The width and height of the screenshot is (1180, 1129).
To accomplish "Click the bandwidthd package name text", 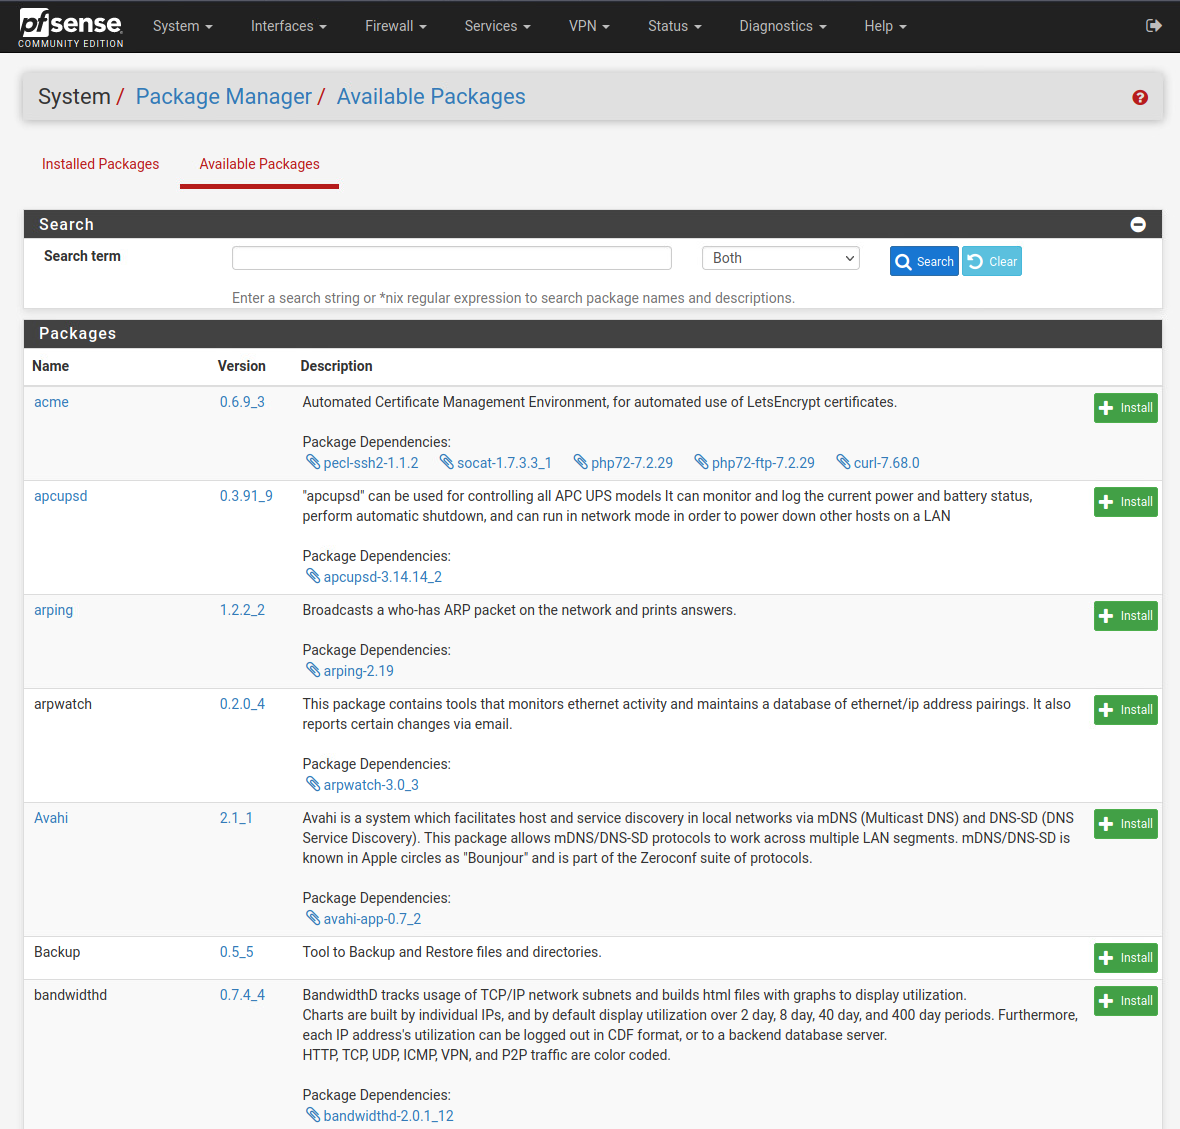I will tap(71, 995).
